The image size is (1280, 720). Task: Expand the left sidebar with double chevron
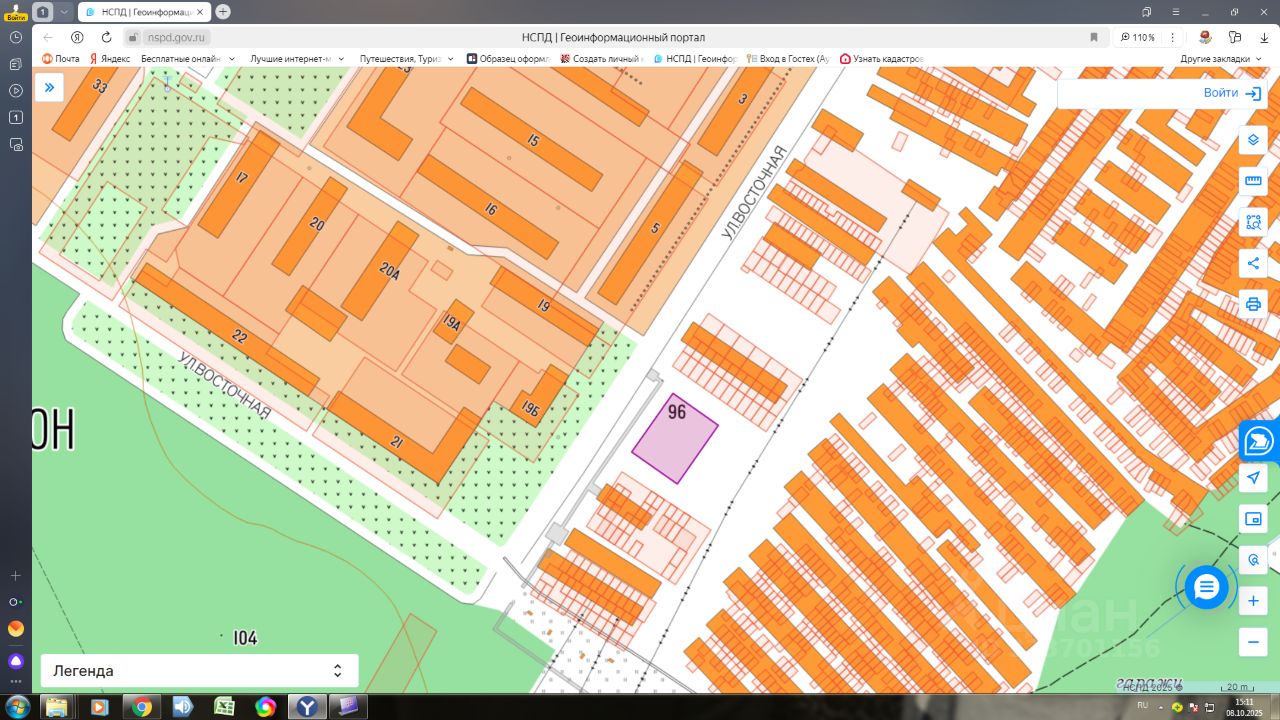[49, 88]
